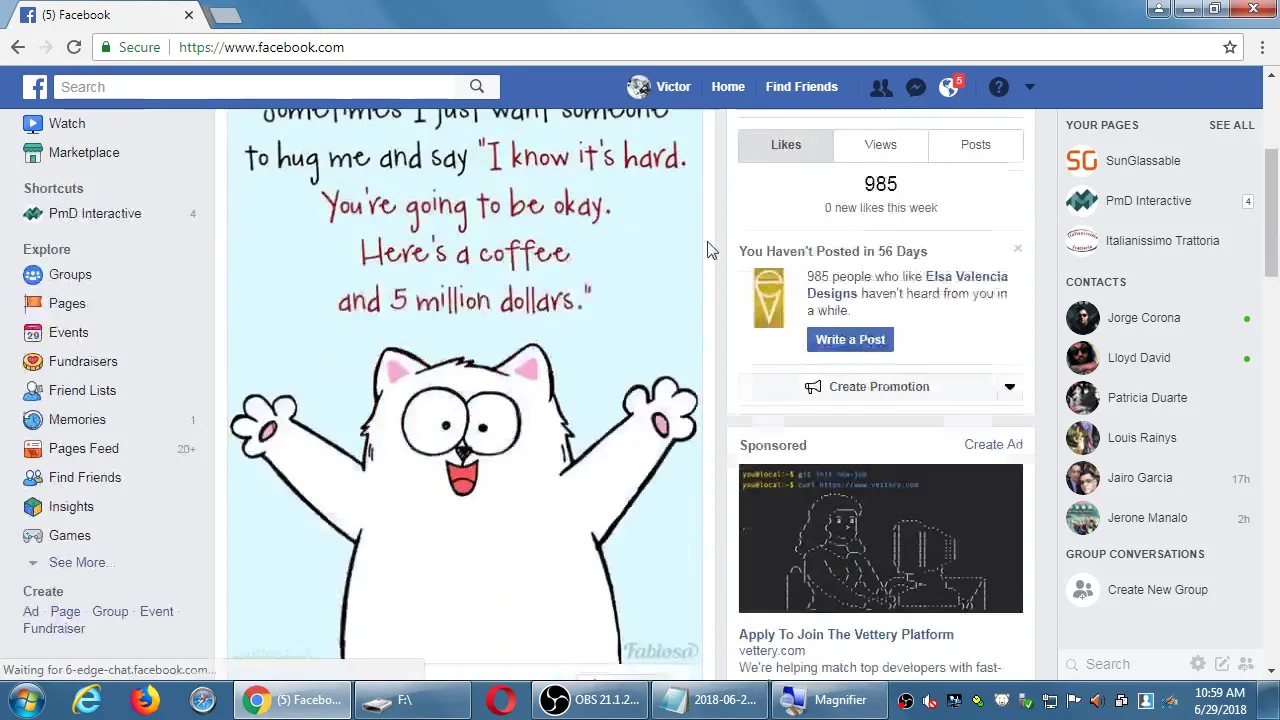The image size is (1280, 720).
Task: Switch to the Posts tab
Action: (975, 145)
